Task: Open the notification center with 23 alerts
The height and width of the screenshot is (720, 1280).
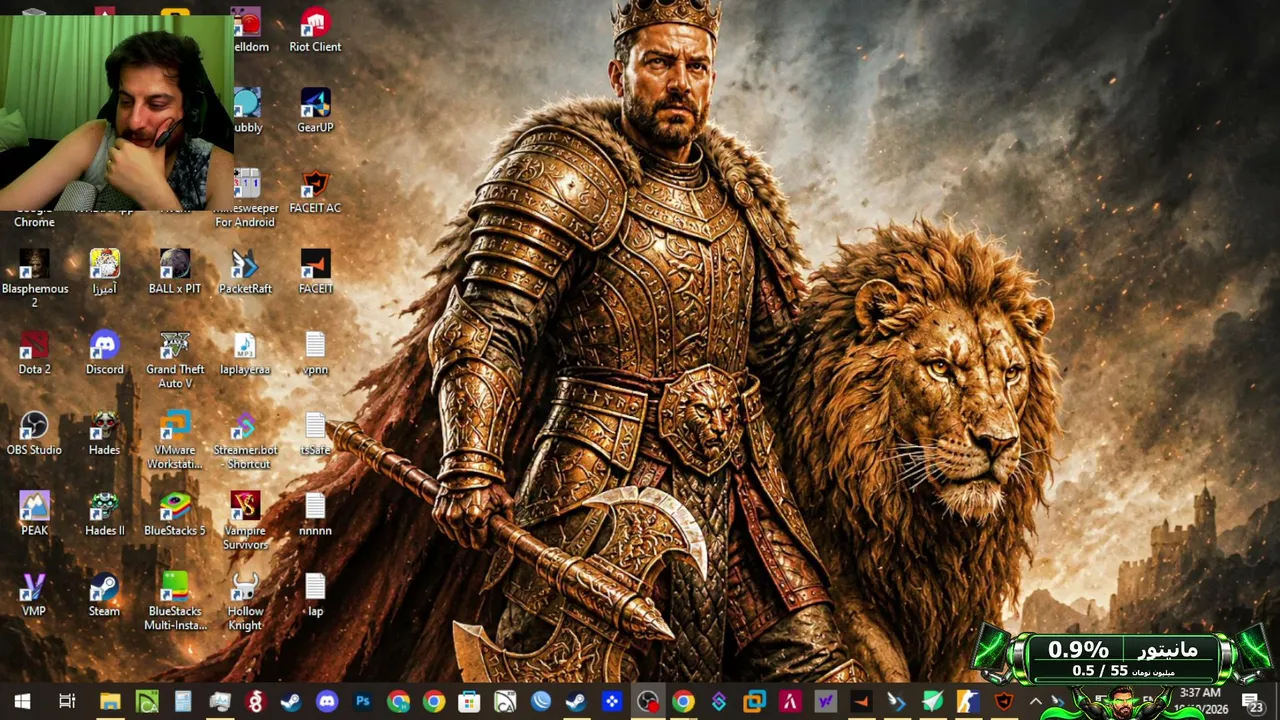Action: (1252, 702)
